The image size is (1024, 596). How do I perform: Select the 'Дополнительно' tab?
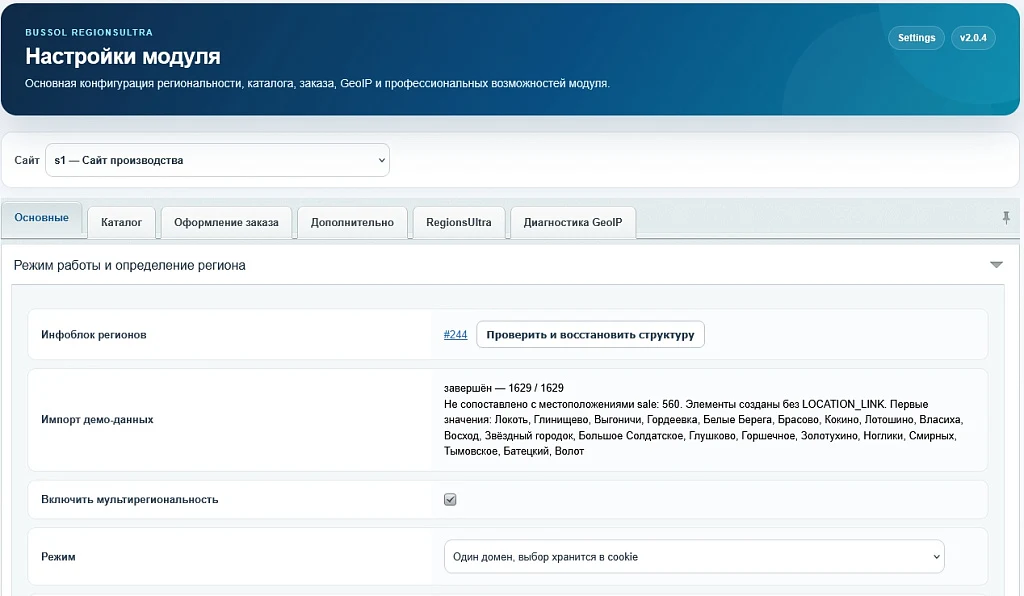(352, 223)
